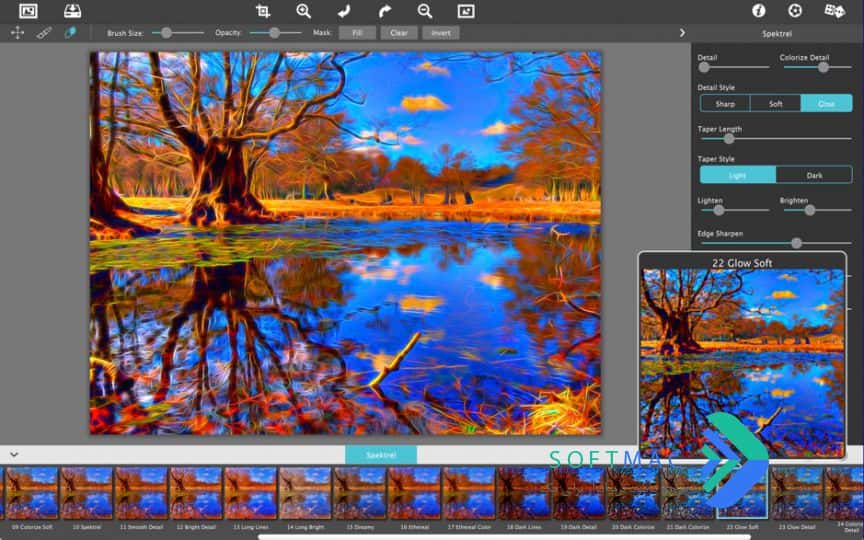Select the 15 Dreamy preset thumbnail
The width and height of the screenshot is (864, 540).
point(359,493)
